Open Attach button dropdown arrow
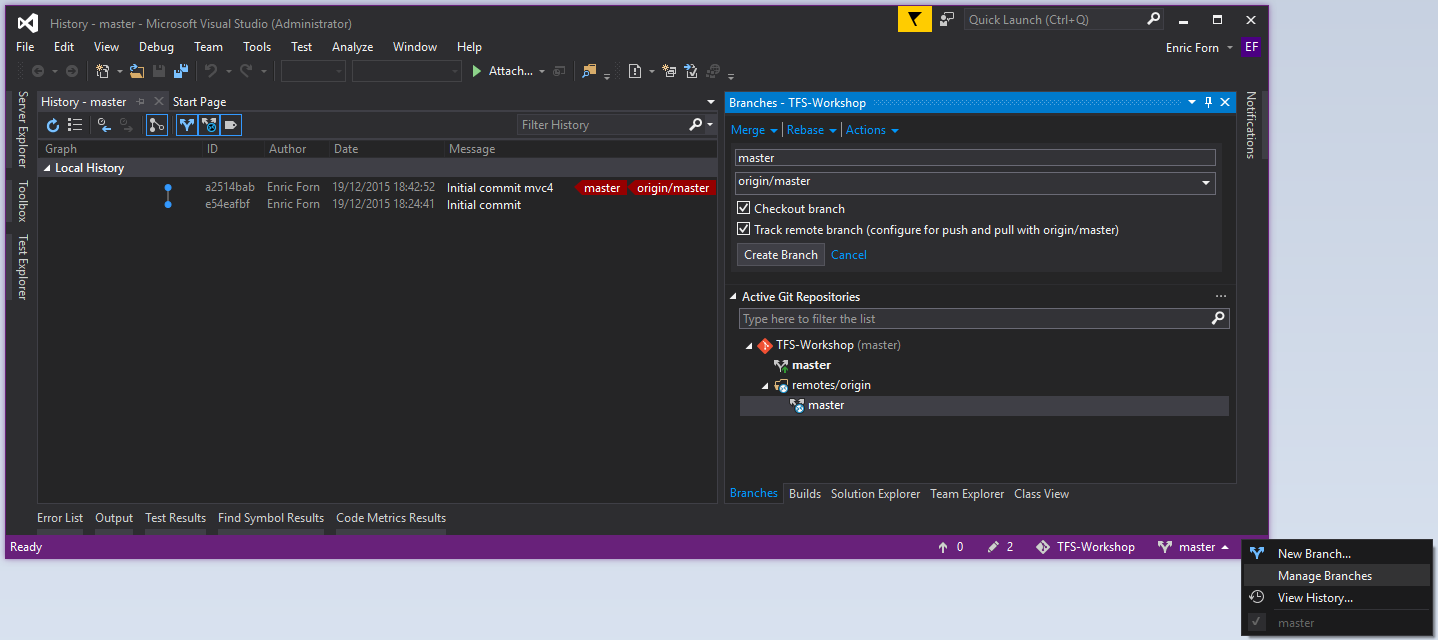 (x=542, y=71)
